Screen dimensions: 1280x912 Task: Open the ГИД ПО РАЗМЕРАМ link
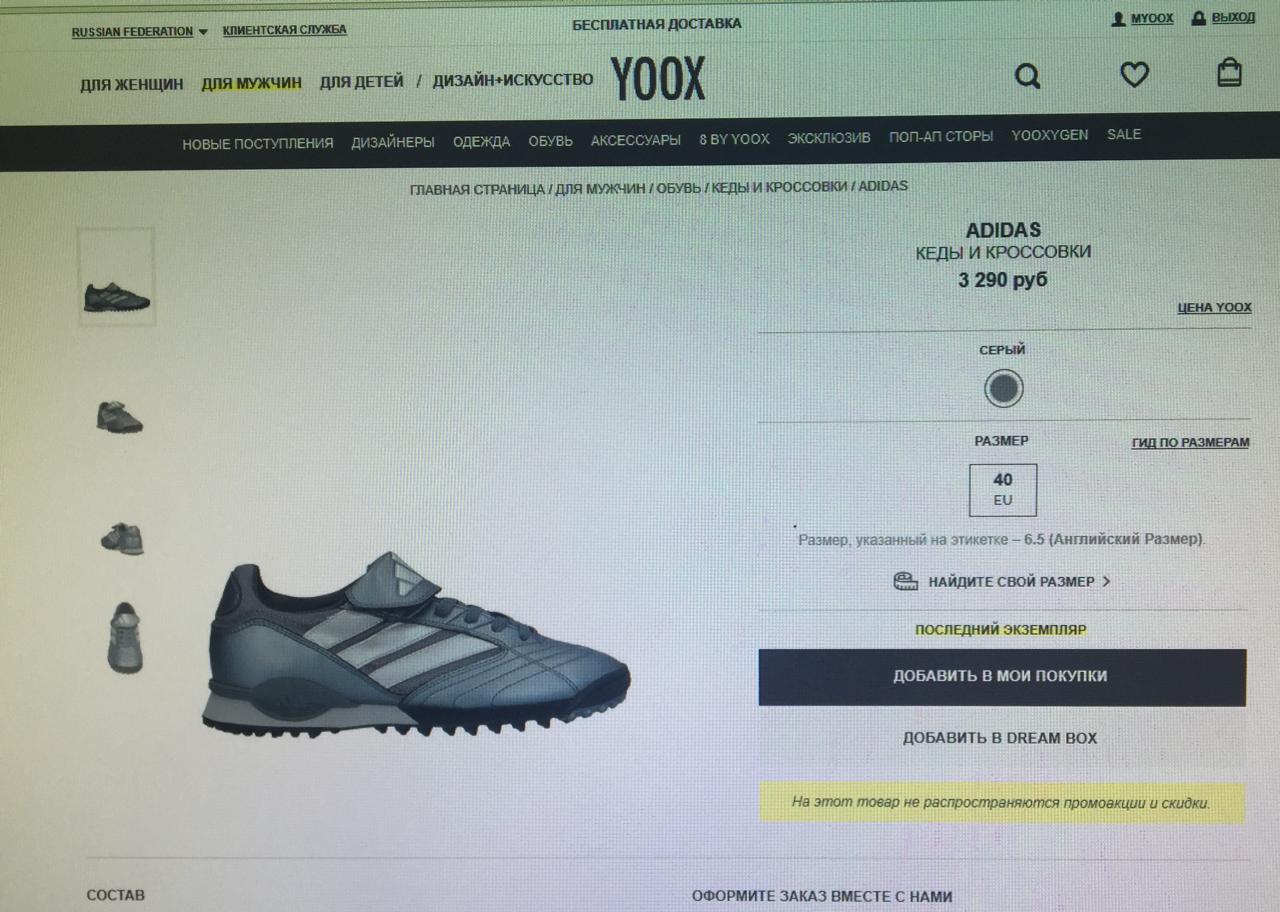(x=1190, y=443)
